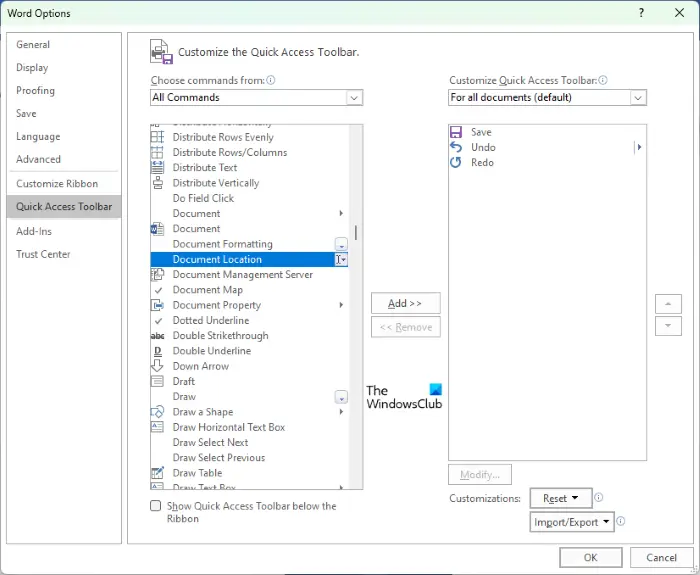This screenshot has height=575, width=700.
Task: Click the Document Management Server icon
Action: click(x=157, y=275)
